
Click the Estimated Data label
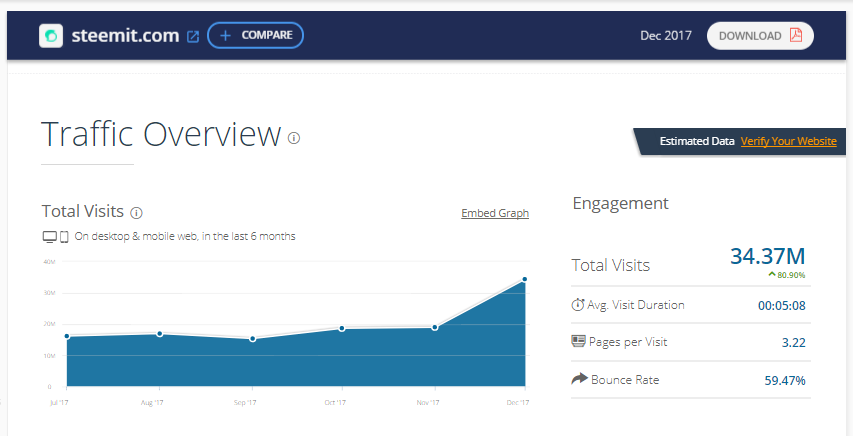697,141
